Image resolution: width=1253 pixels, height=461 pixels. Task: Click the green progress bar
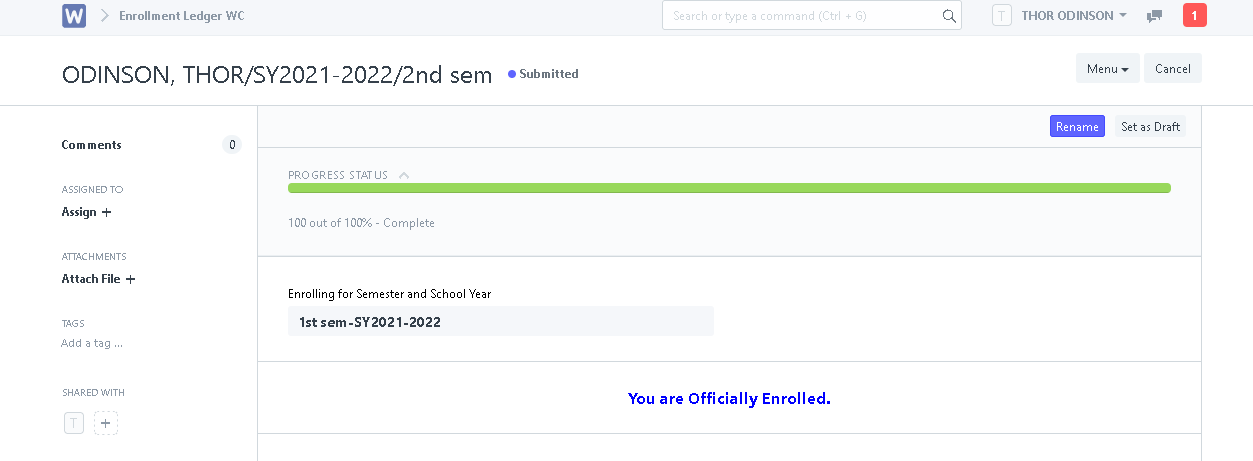[x=729, y=188]
